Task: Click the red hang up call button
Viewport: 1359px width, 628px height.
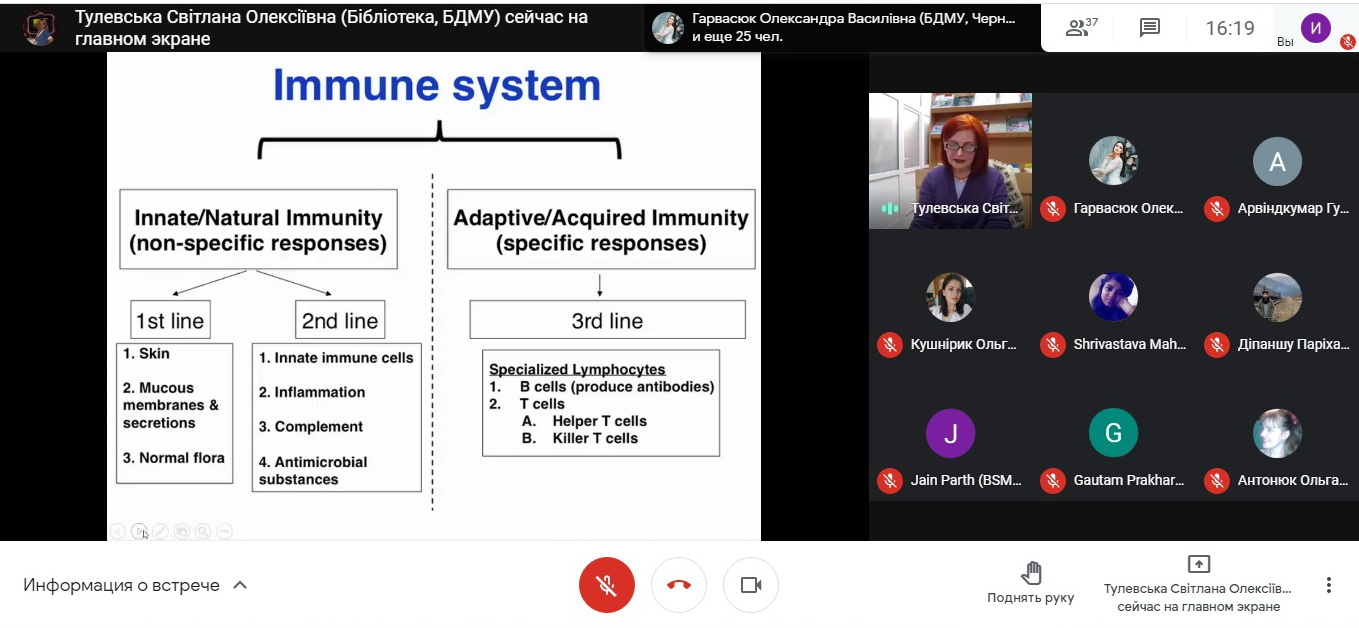Action: (x=678, y=585)
